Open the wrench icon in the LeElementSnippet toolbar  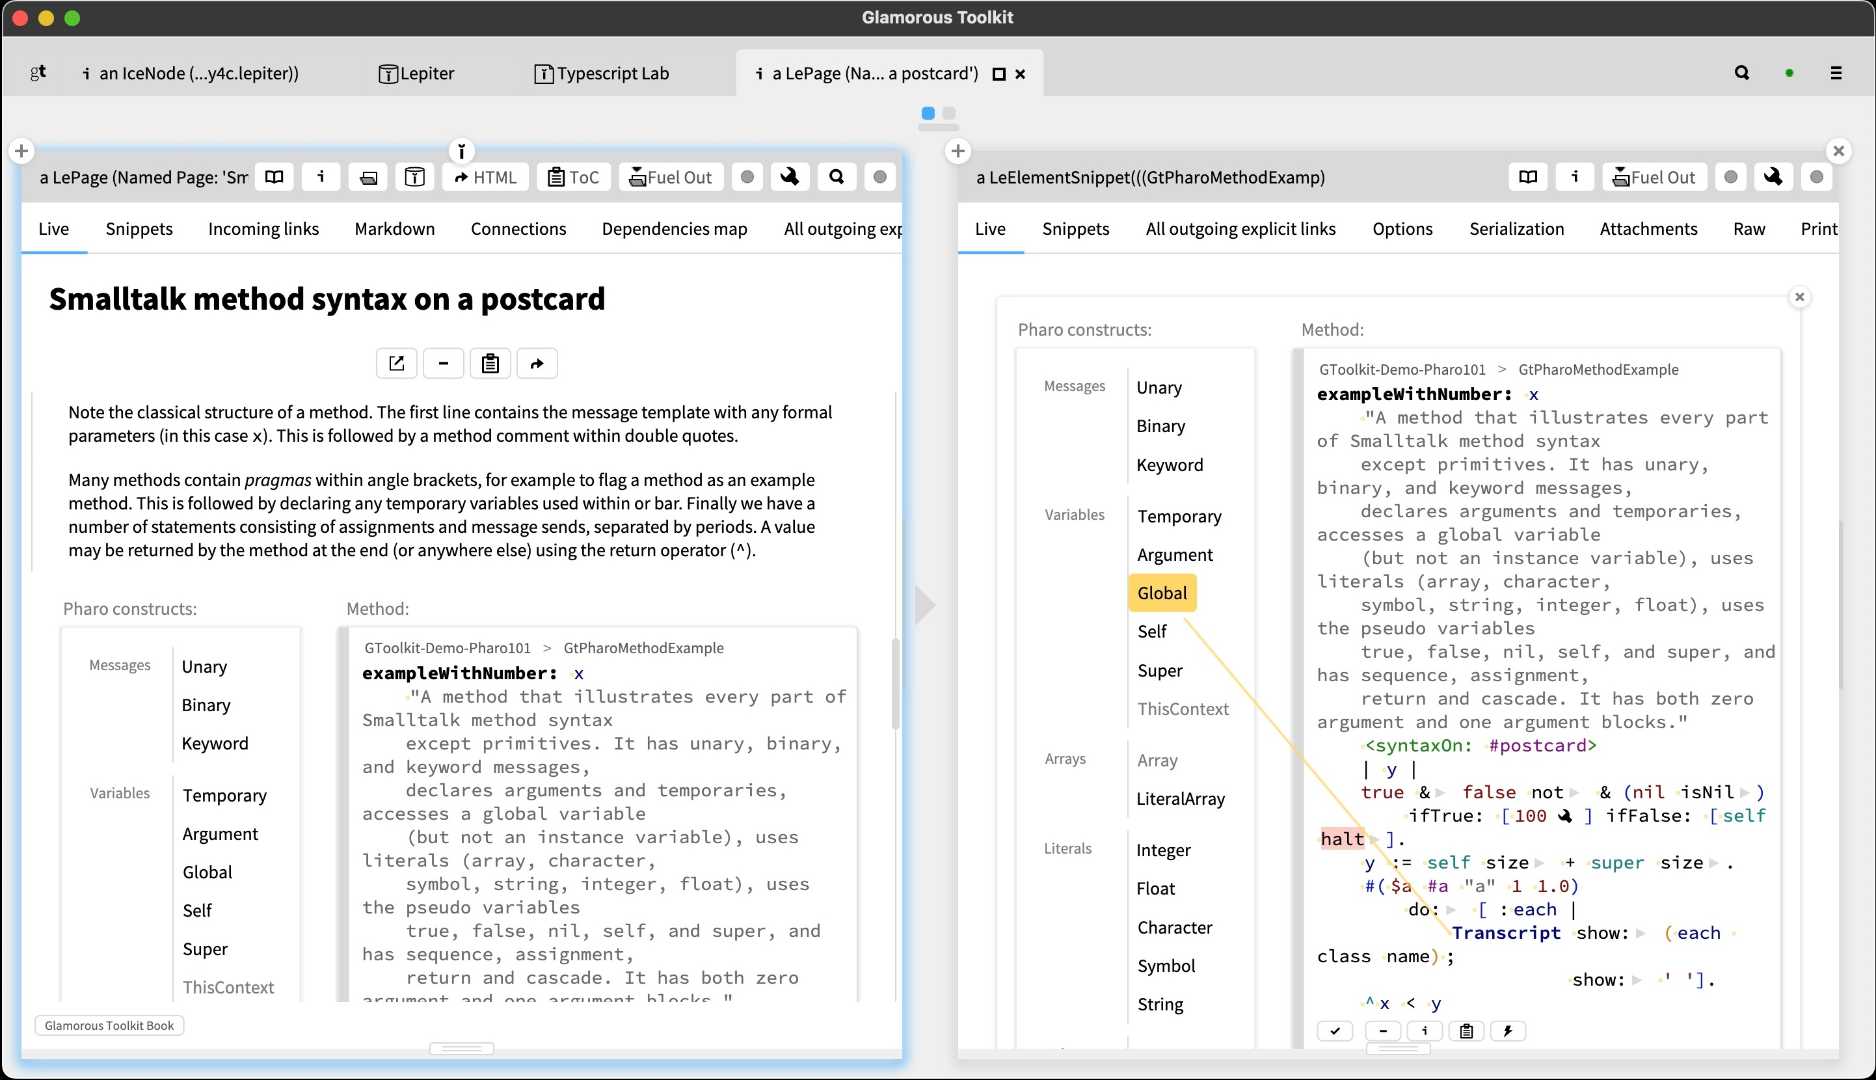pos(1773,177)
